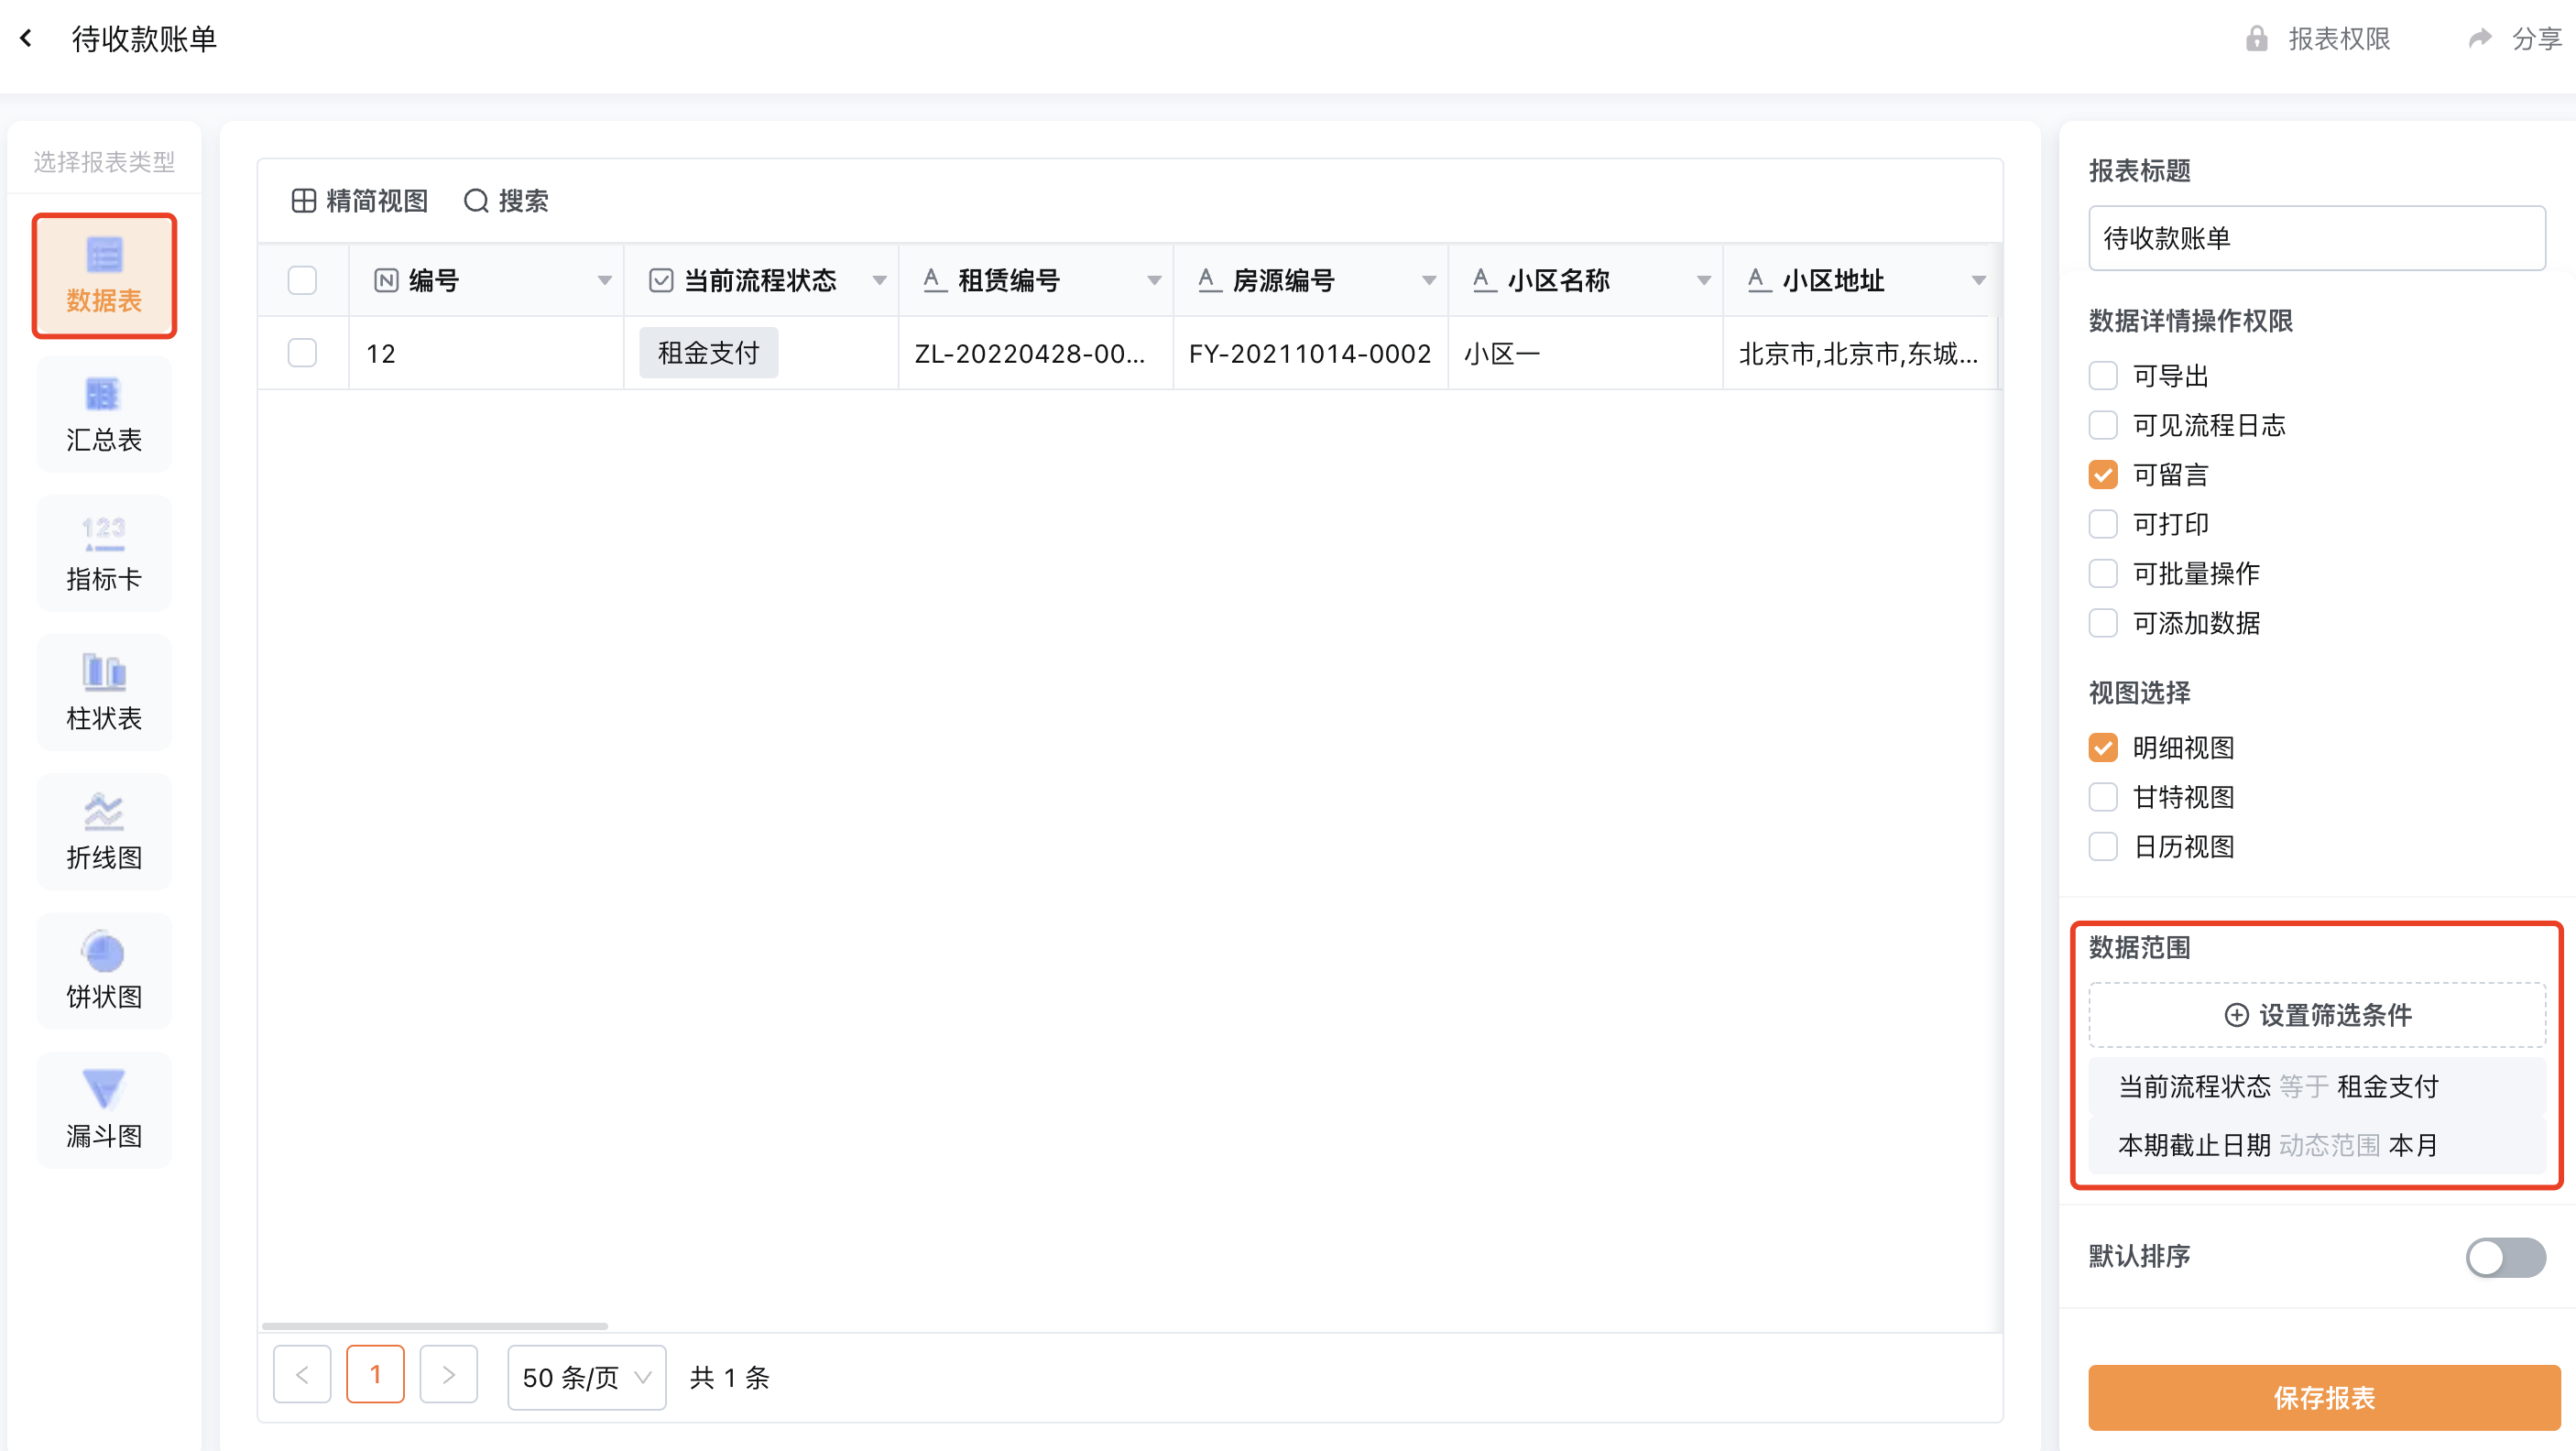Select the checkbox for row 12
Viewport: 2576px width, 1451px height.
pyautogui.click(x=302, y=353)
